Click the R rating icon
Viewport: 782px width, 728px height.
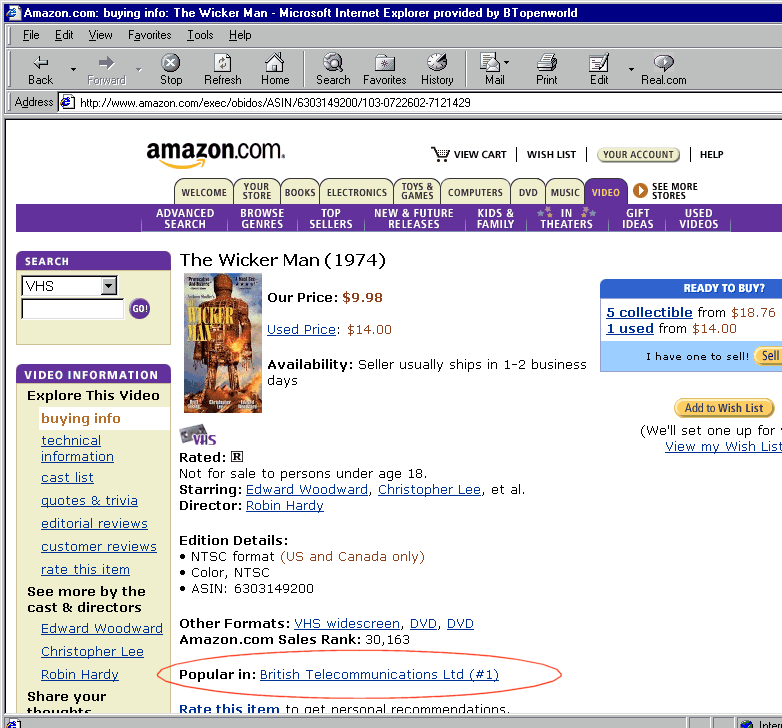(237, 457)
